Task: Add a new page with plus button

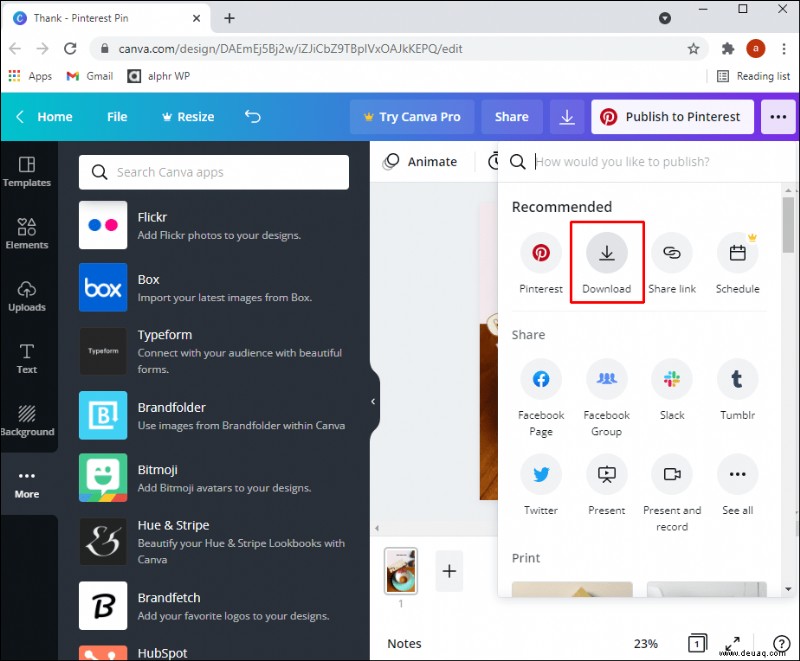Action: (449, 571)
